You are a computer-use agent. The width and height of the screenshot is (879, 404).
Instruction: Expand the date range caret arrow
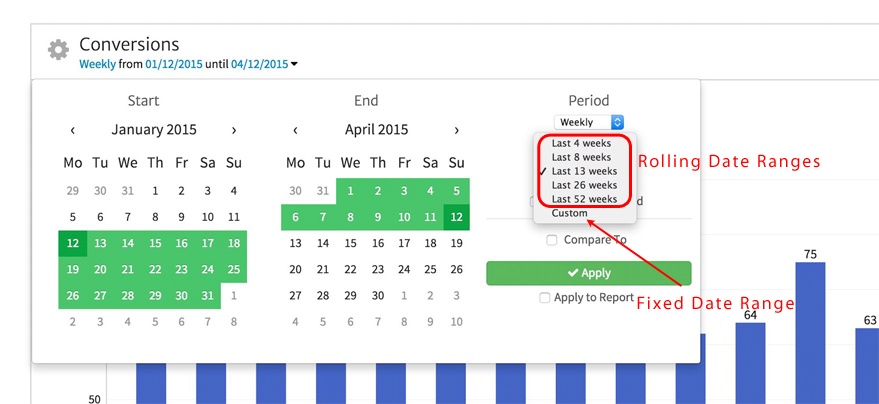[x=295, y=65]
